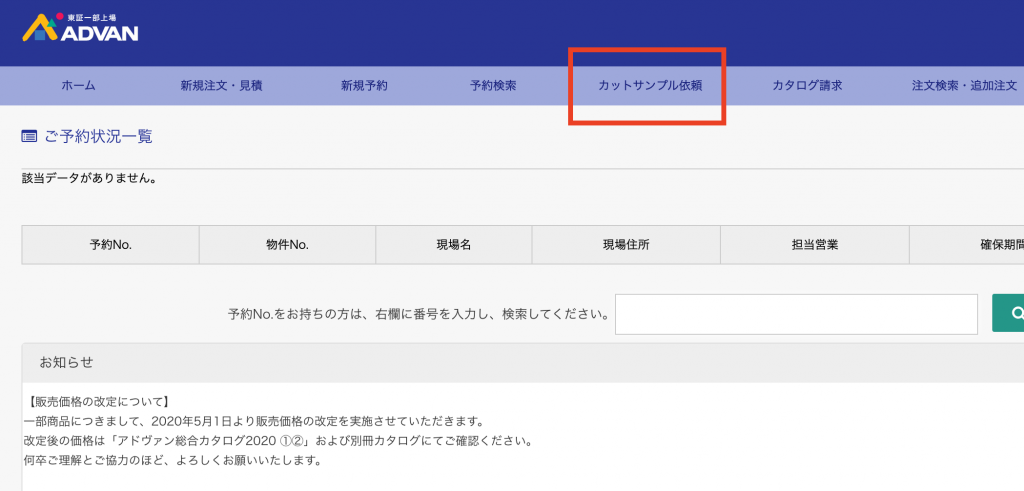This screenshot has height=491, width=1024.
Task: Open 注文検索・追加注文 in the navigation bar
Action: pyautogui.click(x=964, y=86)
